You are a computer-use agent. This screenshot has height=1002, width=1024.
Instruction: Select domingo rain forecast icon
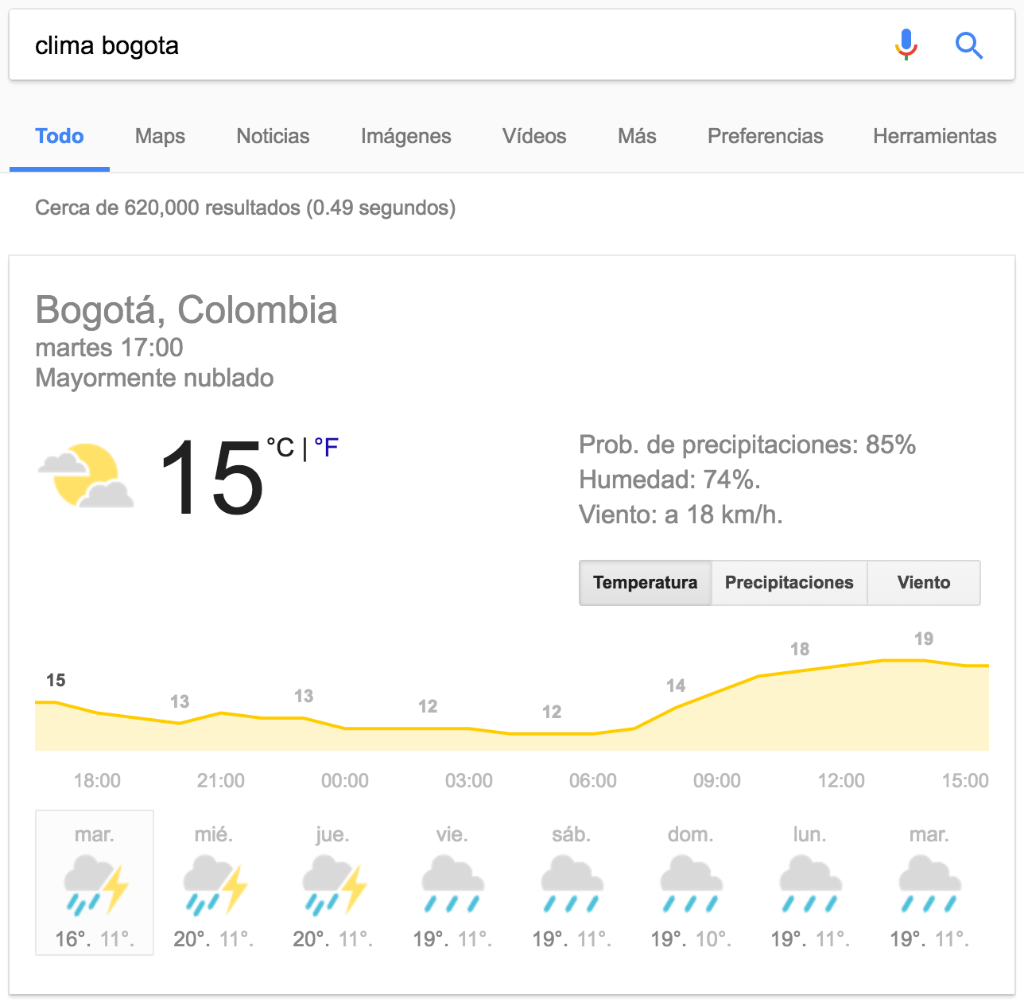(x=691, y=884)
